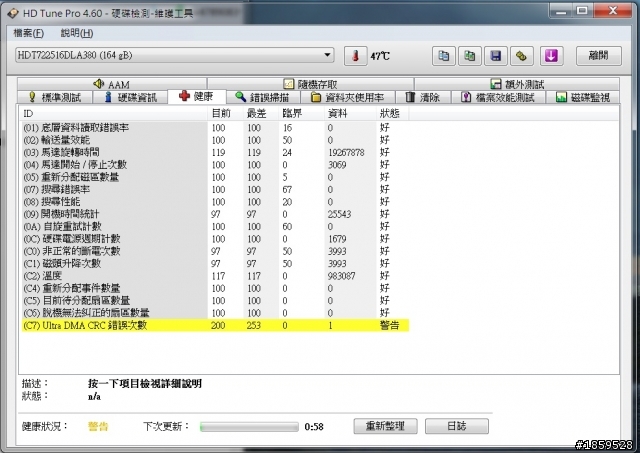Image resolution: width=640 pixels, height=453 pixels.
Task: Switch to the 隨機存取 tab
Action: [x=311, y=84]
